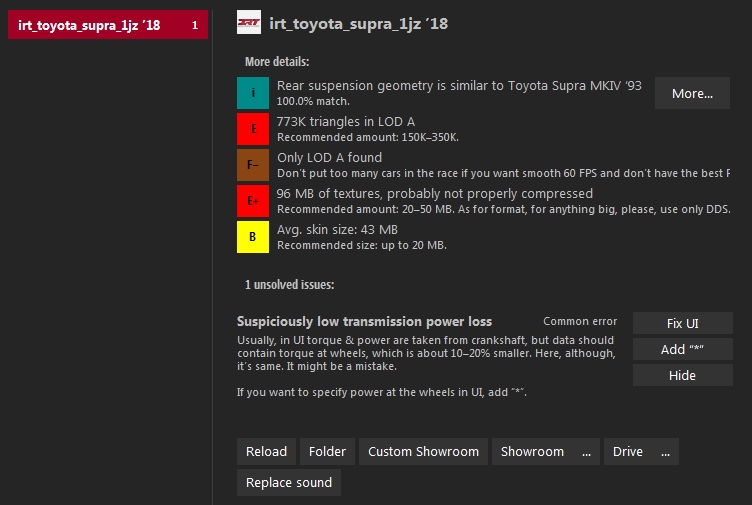This screenshot has height=505, width=752.
Task: Launch Custom Showroom
Action: (423, 451)
